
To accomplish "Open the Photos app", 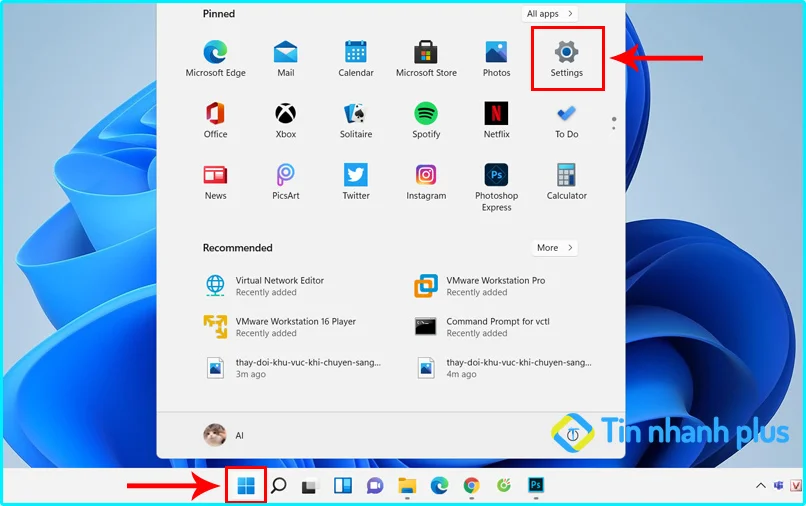I will pyautogui.click(x=497, y=59).
